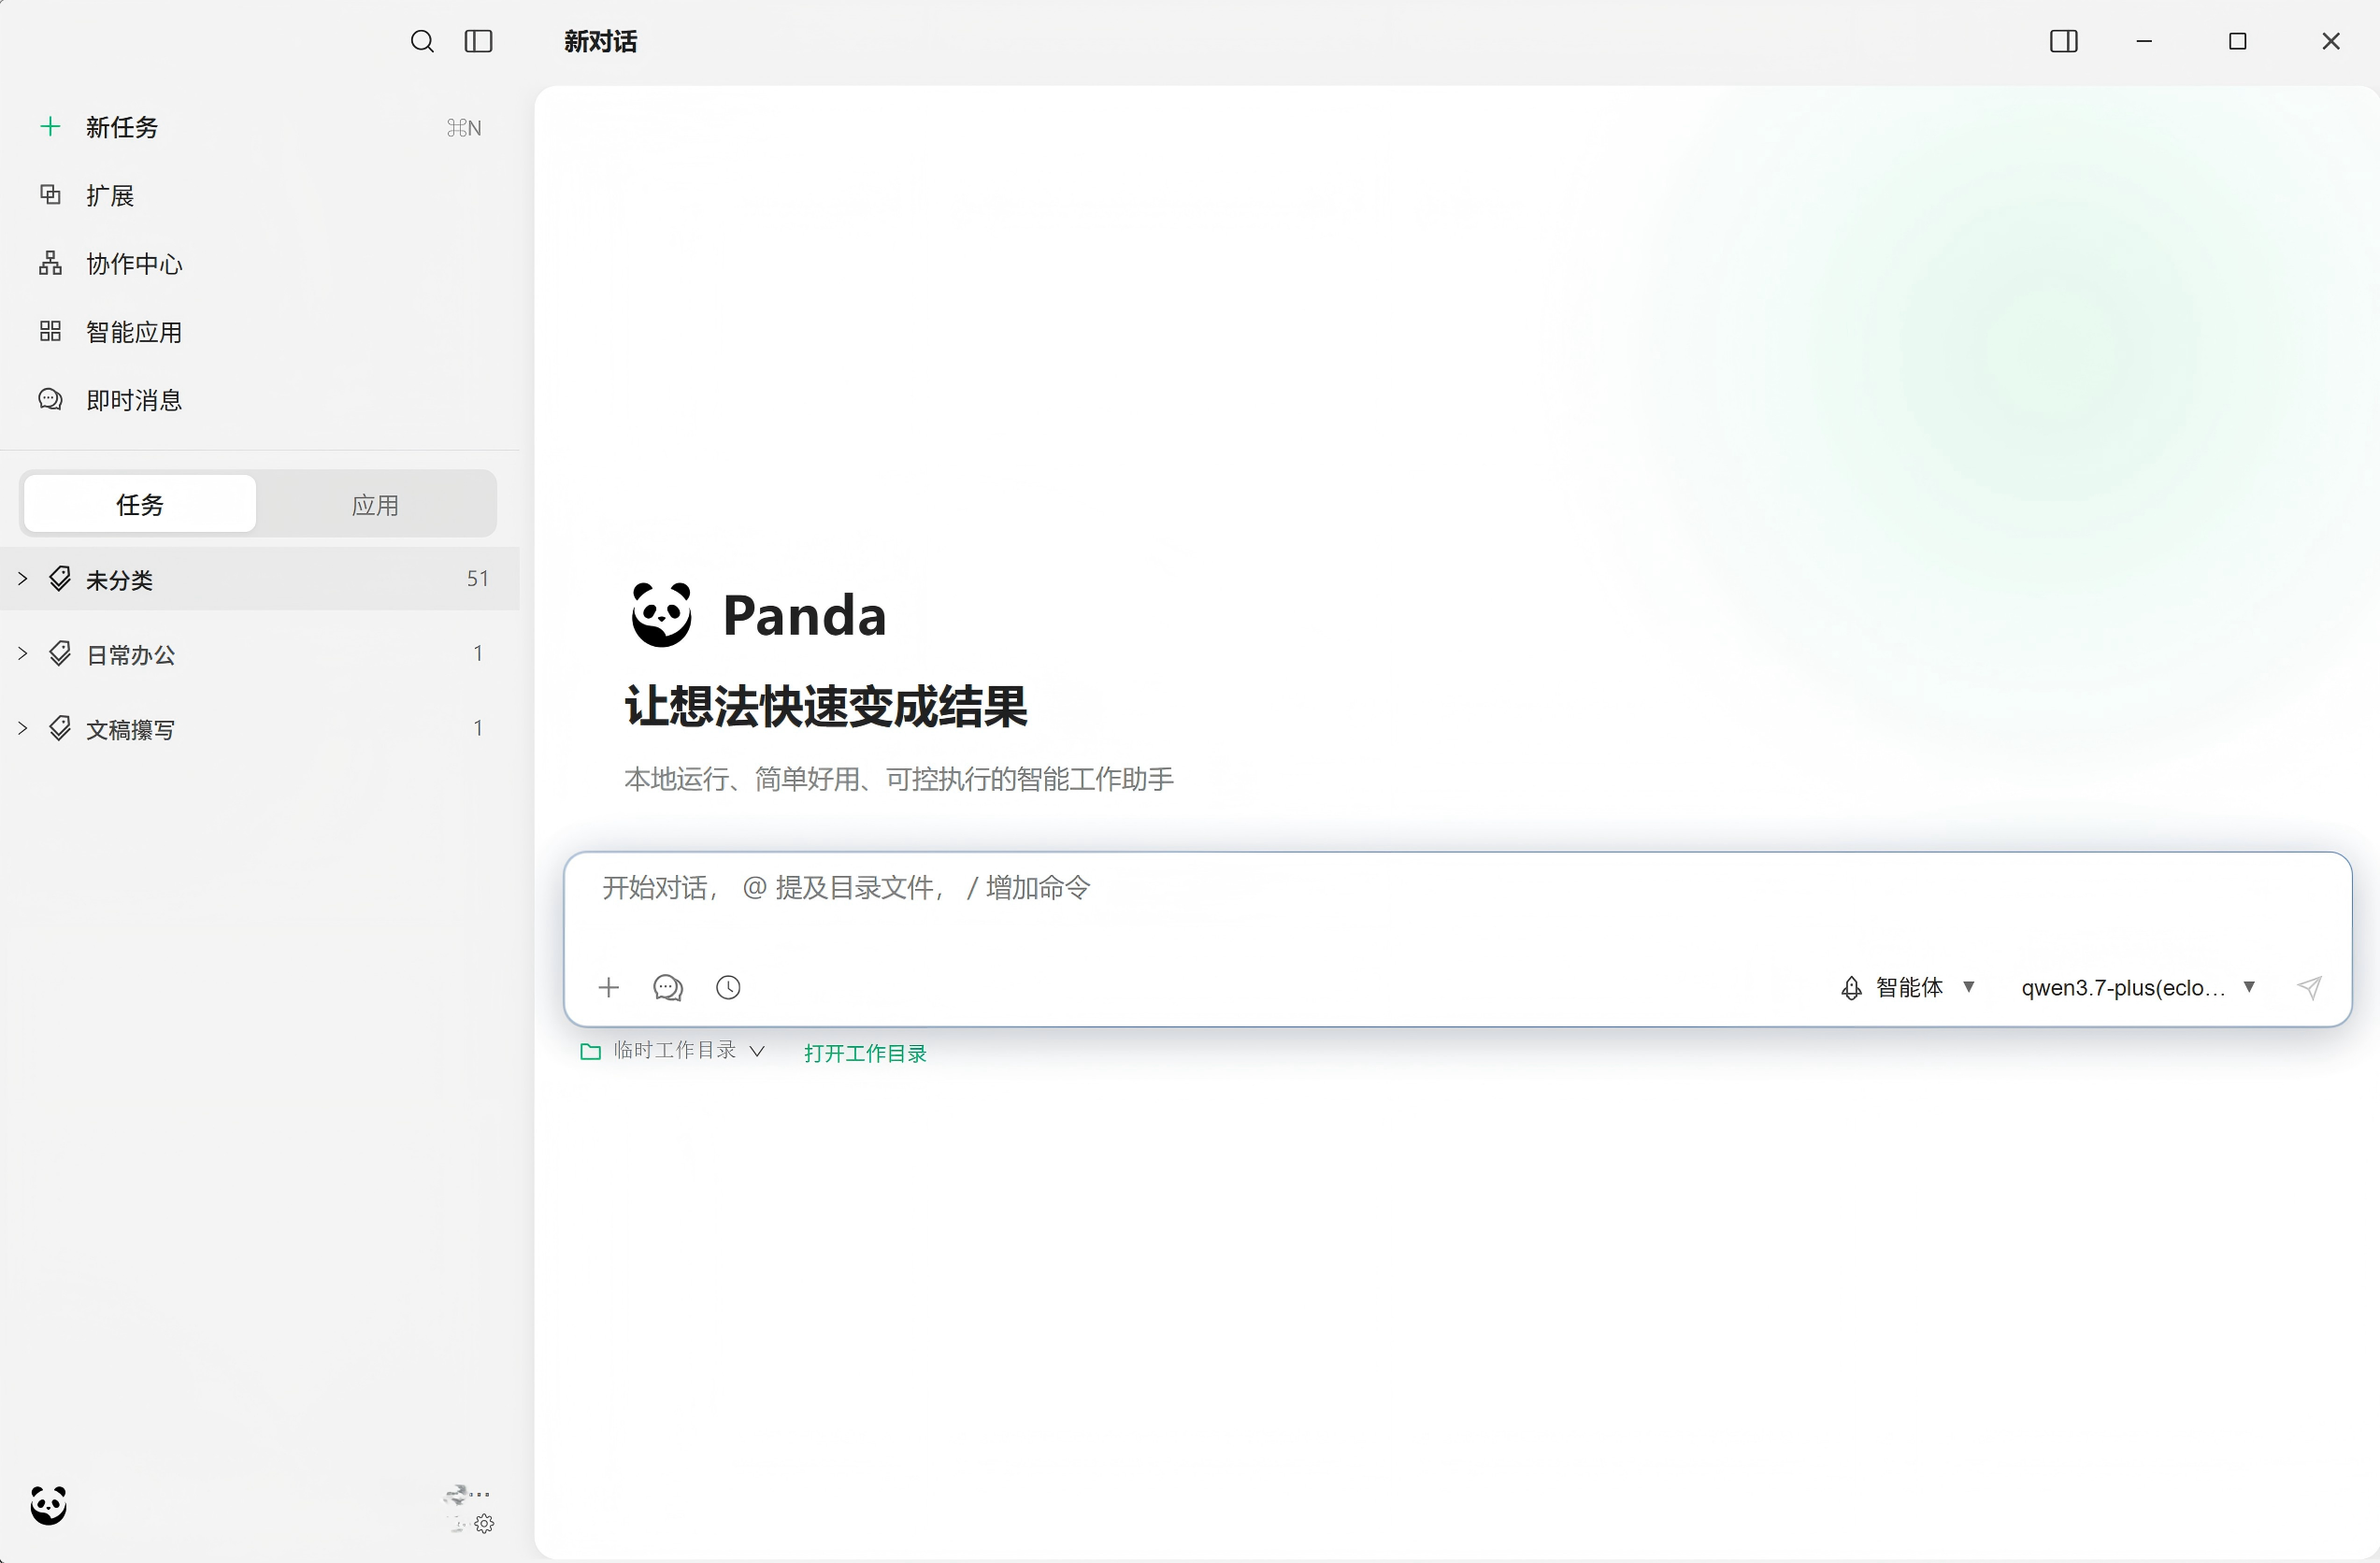The height and width of the screenshot is (1563, 2380).
Task: Switch to the 应用 tab
Action: pyautogui.click(x=375, y=504)
